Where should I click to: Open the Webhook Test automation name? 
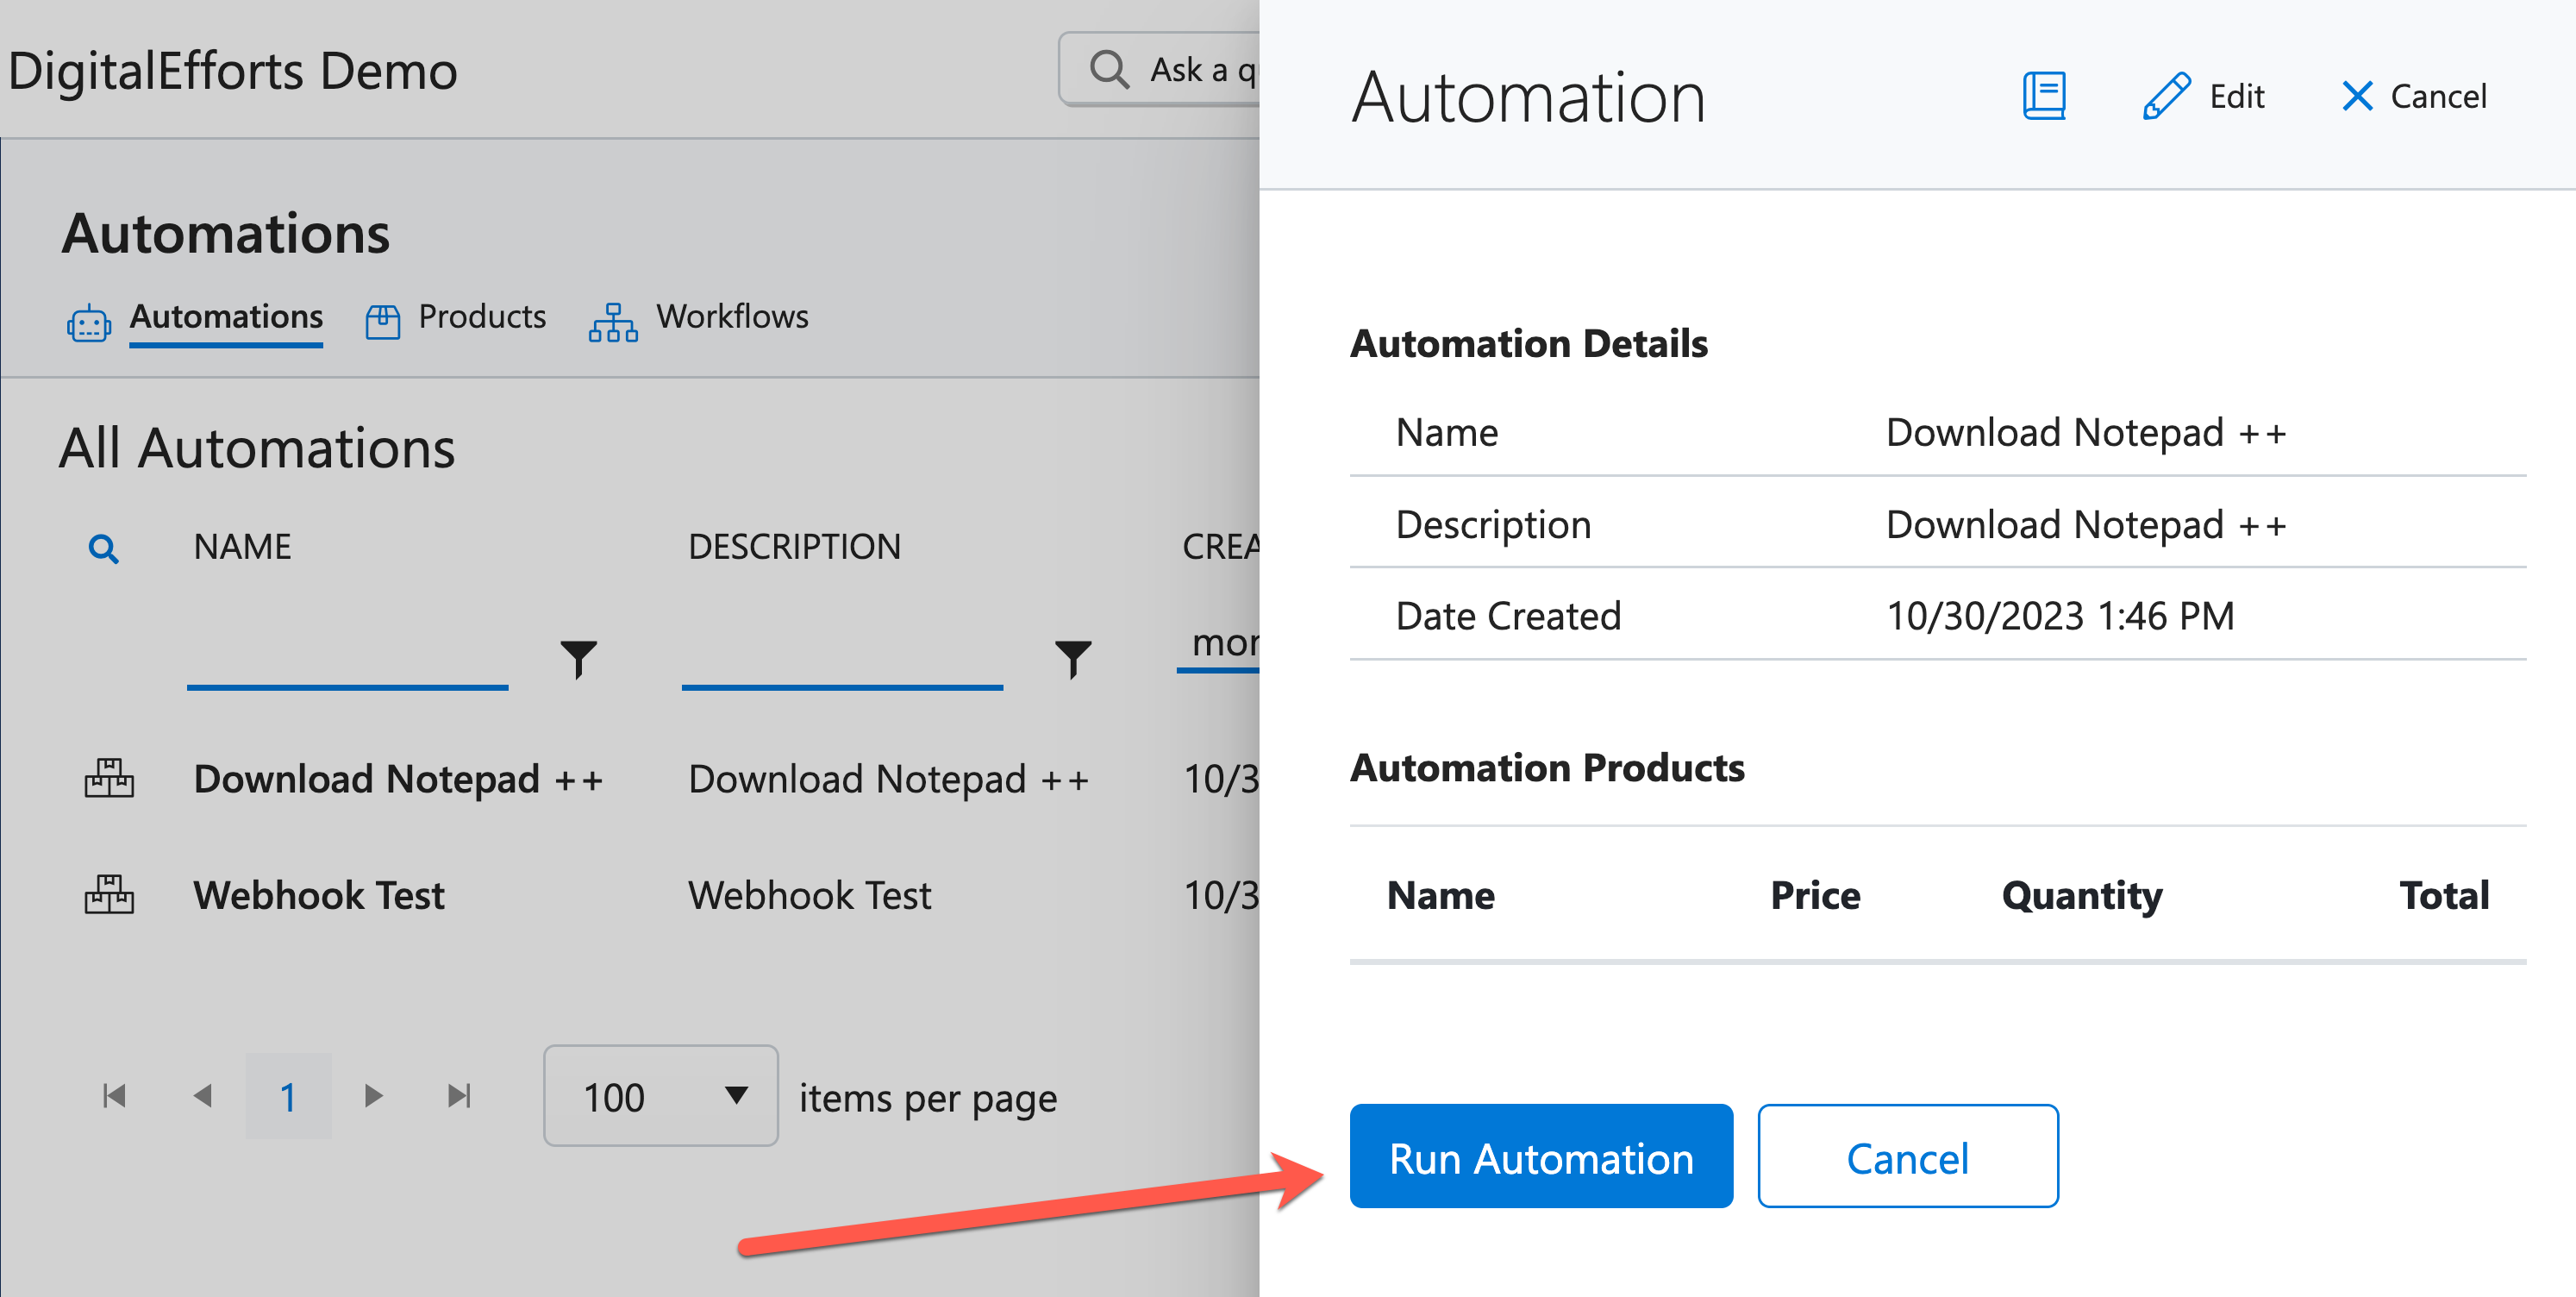[x=319, y=894]
